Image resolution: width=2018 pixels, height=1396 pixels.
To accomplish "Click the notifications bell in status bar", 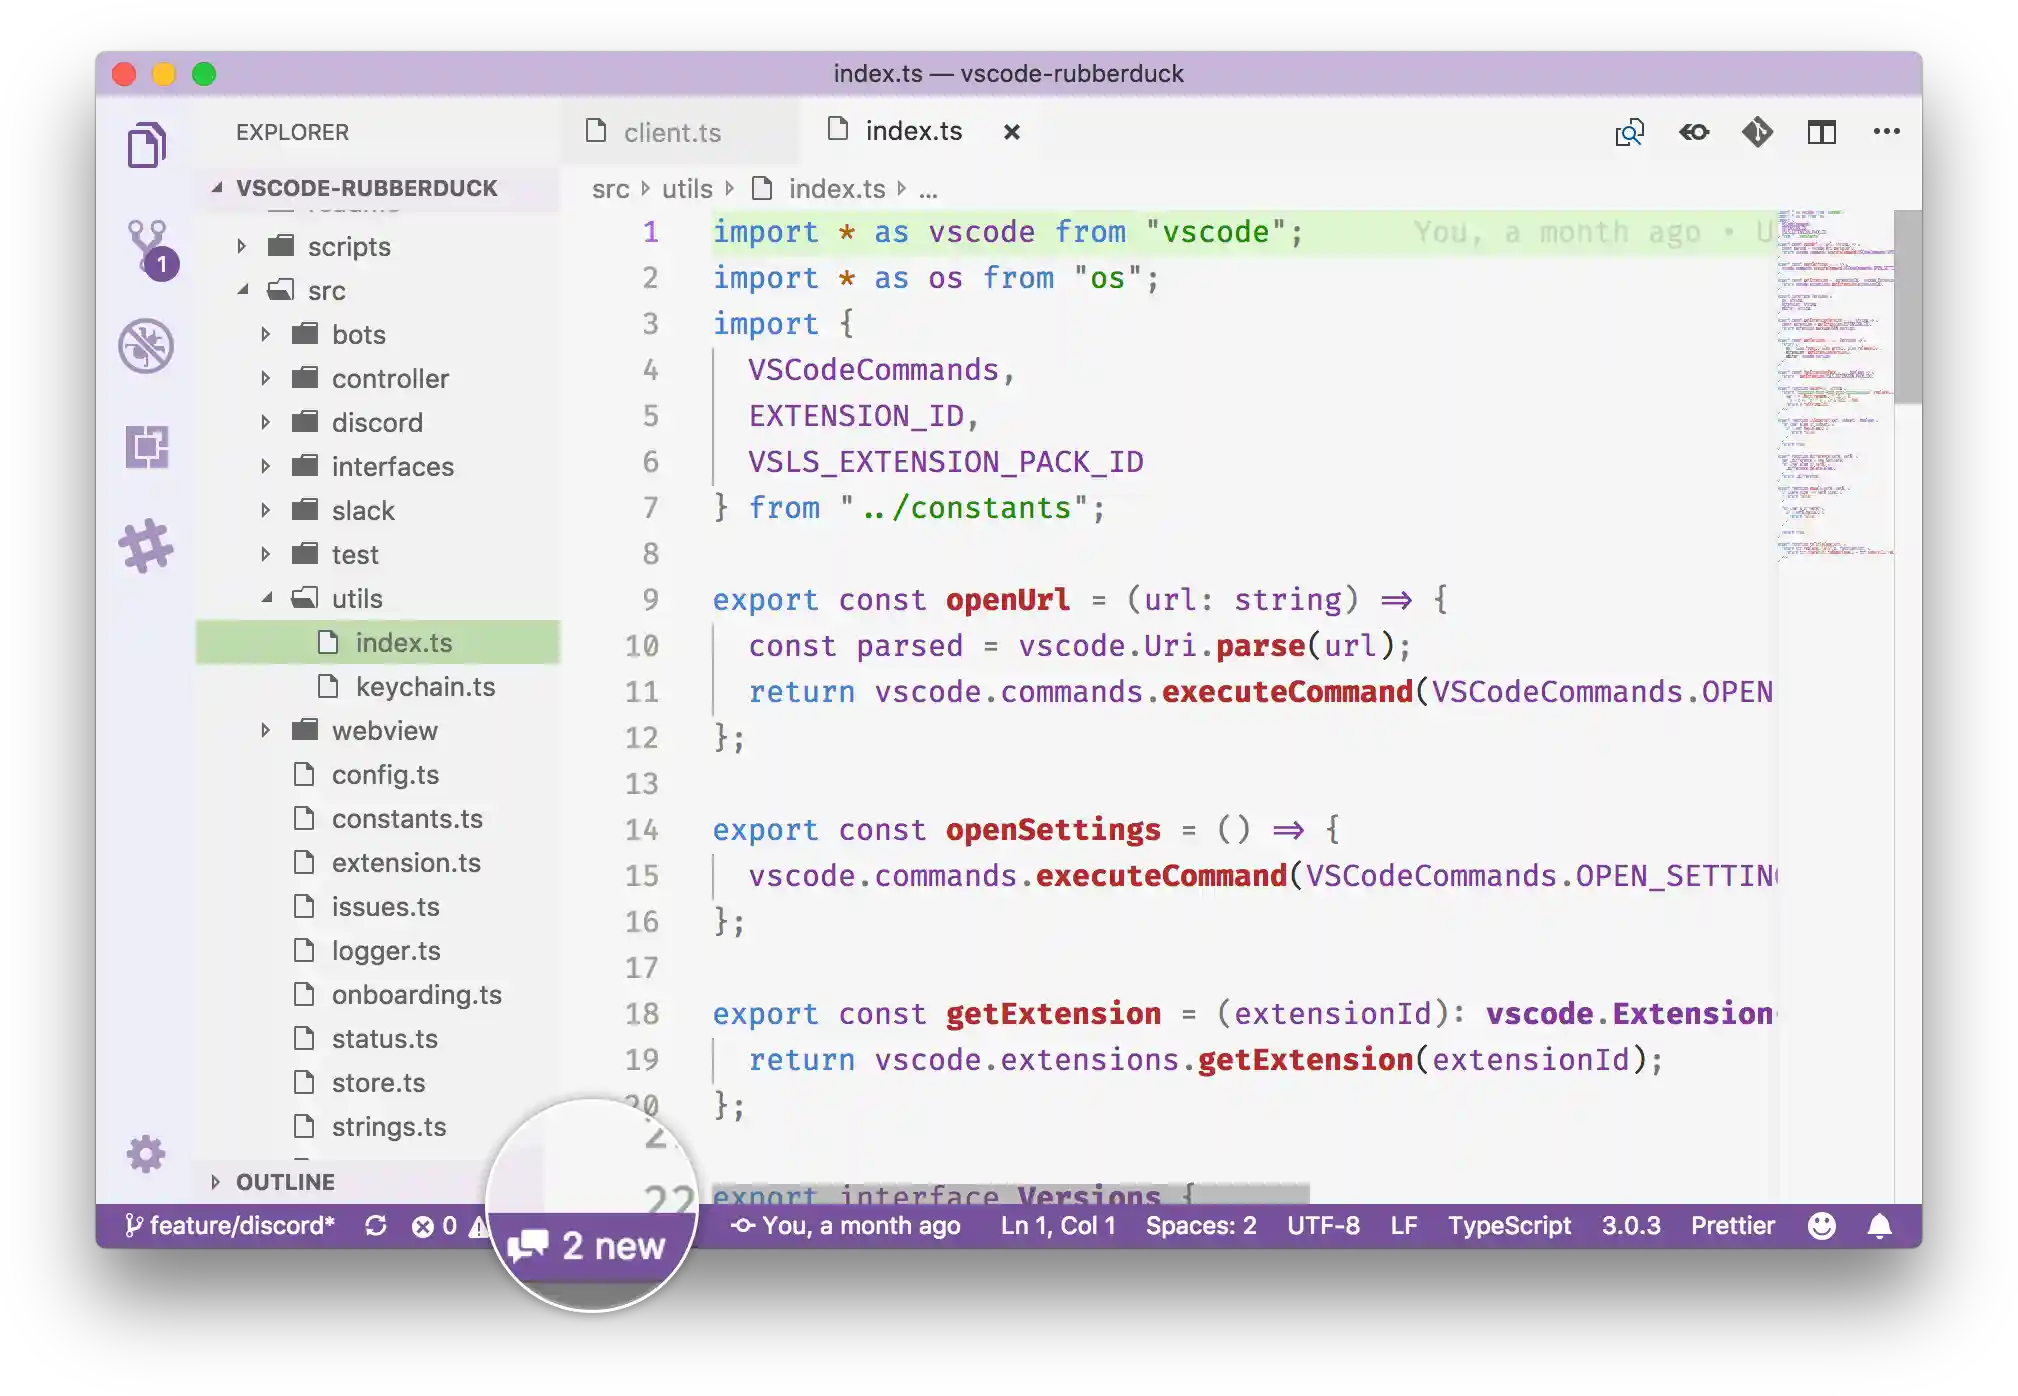I will click(1880, 1226).
